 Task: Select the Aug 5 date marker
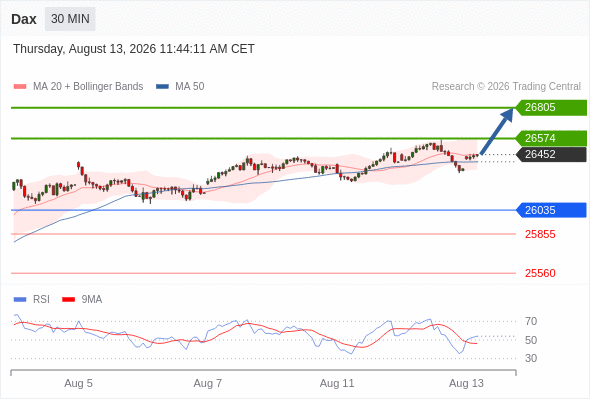[x=78, y=383]
